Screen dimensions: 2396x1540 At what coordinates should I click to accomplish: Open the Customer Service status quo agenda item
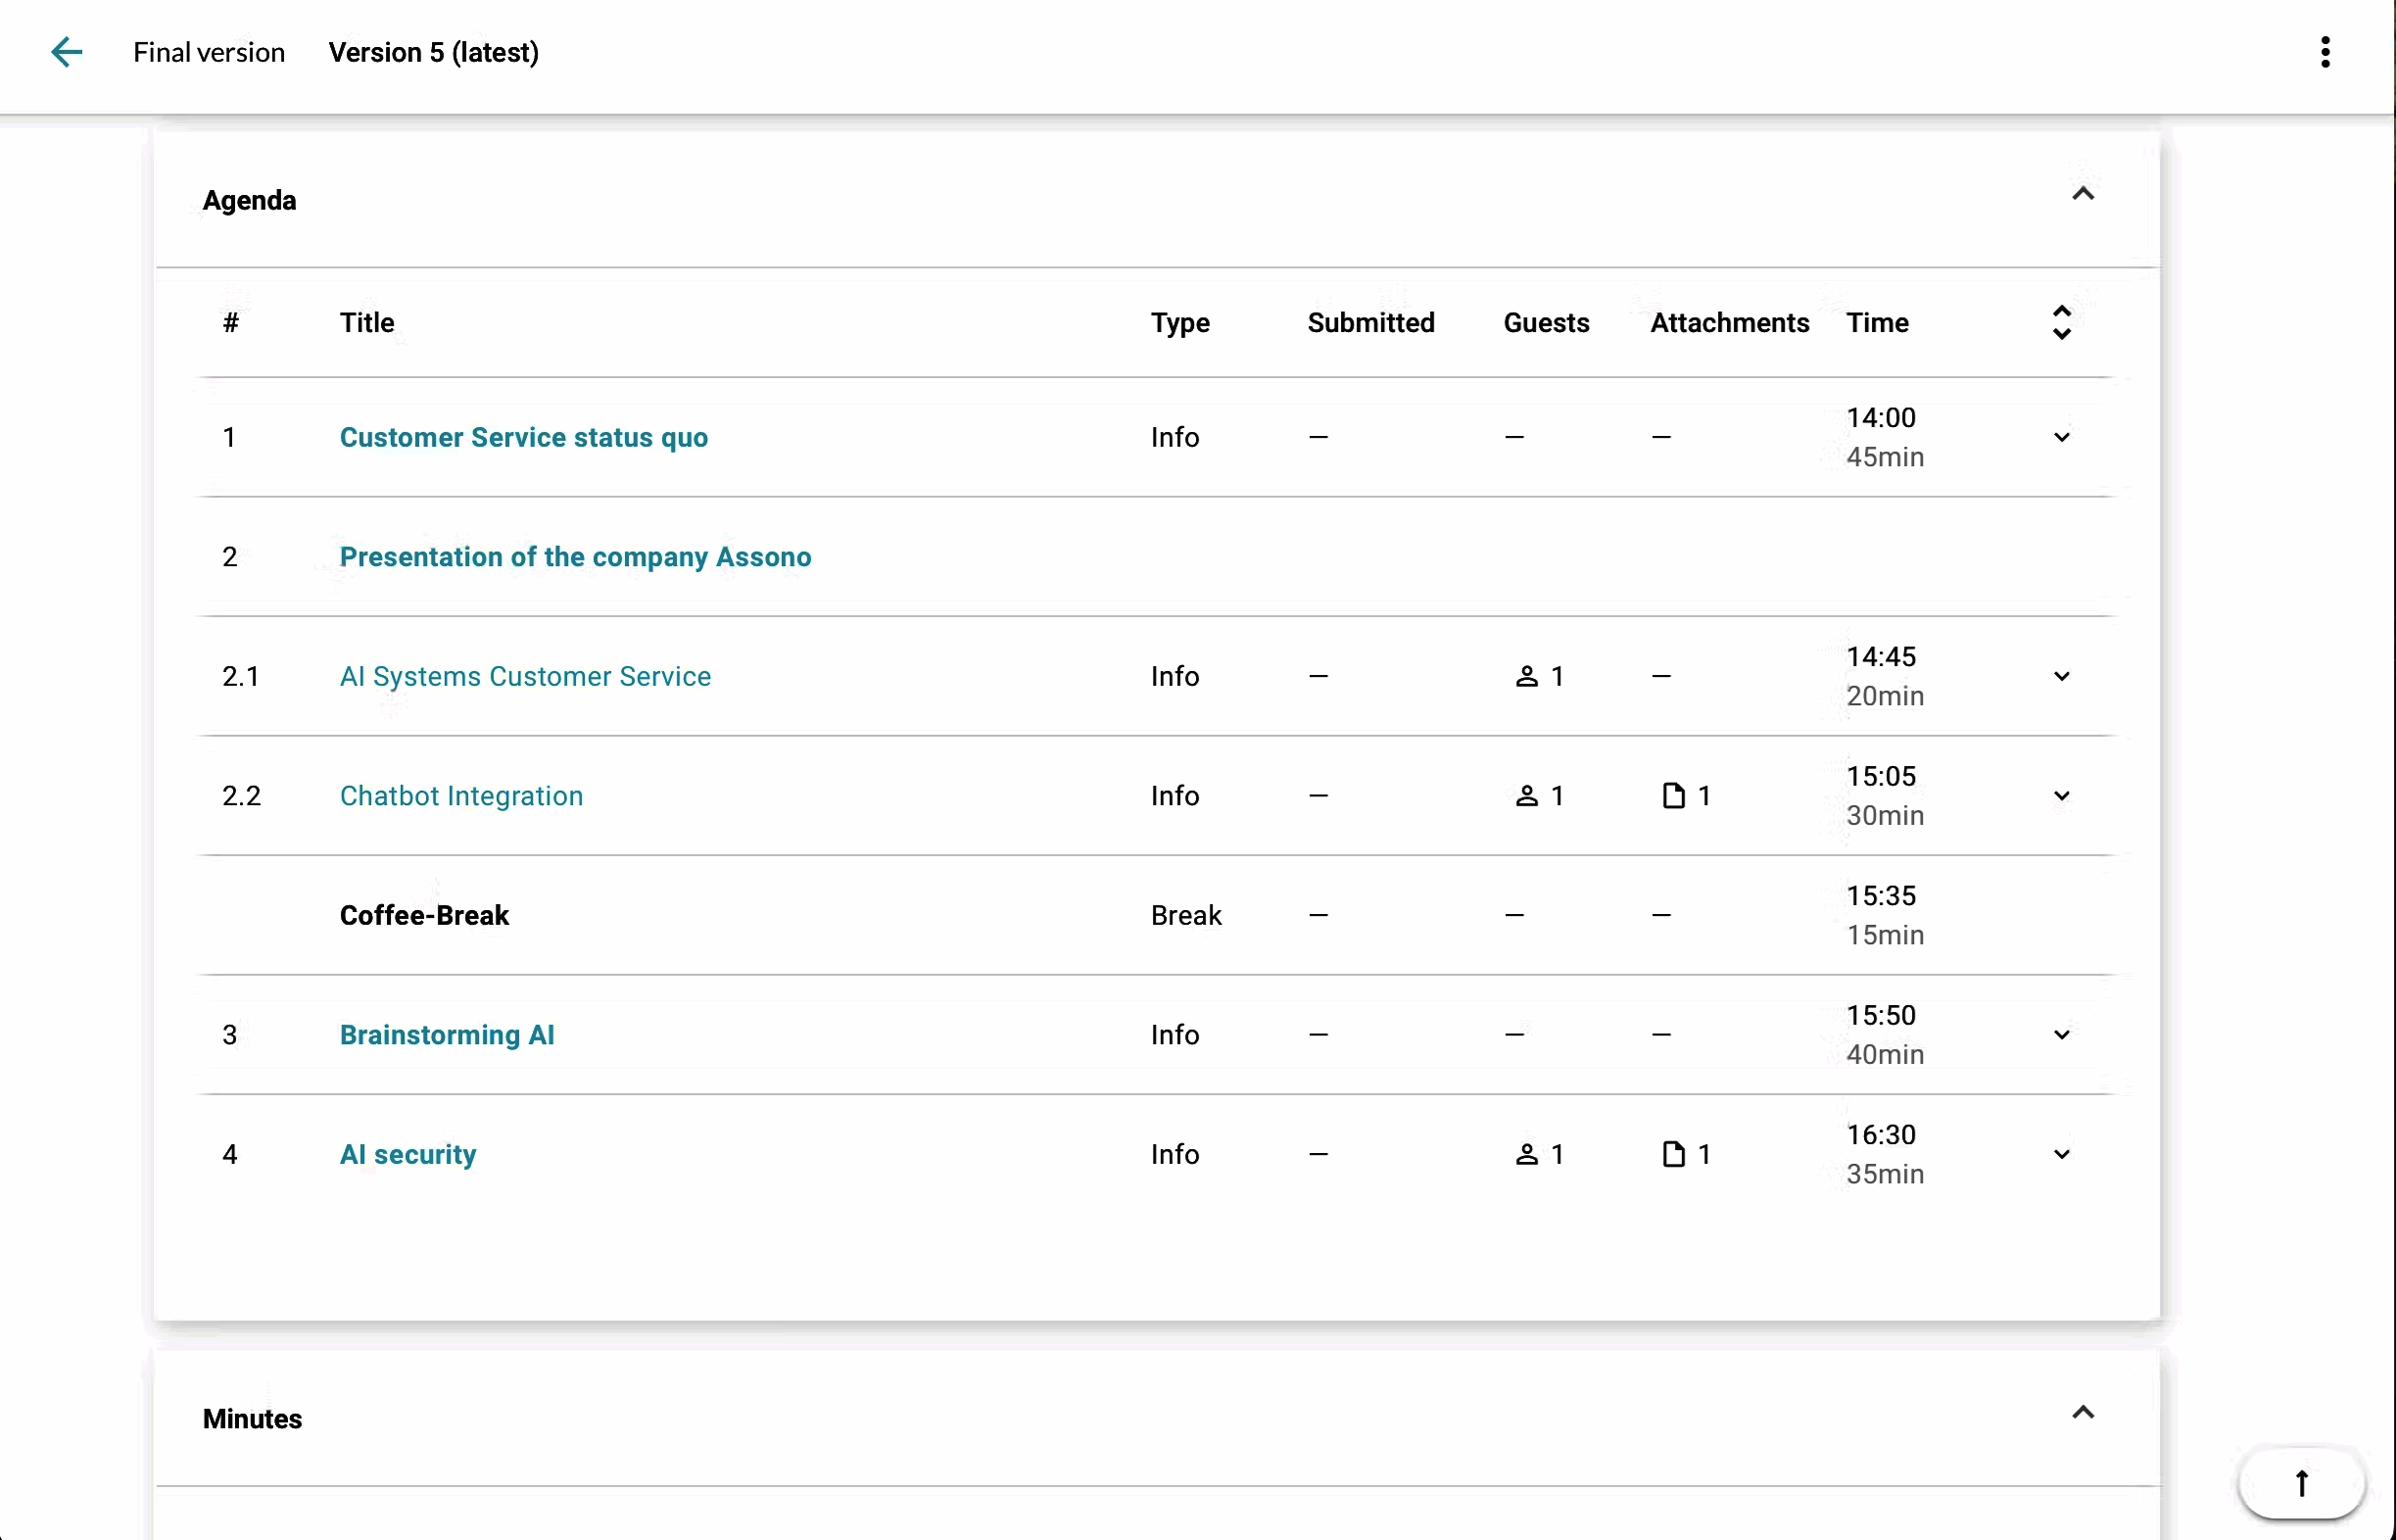[x=523, y=437]
